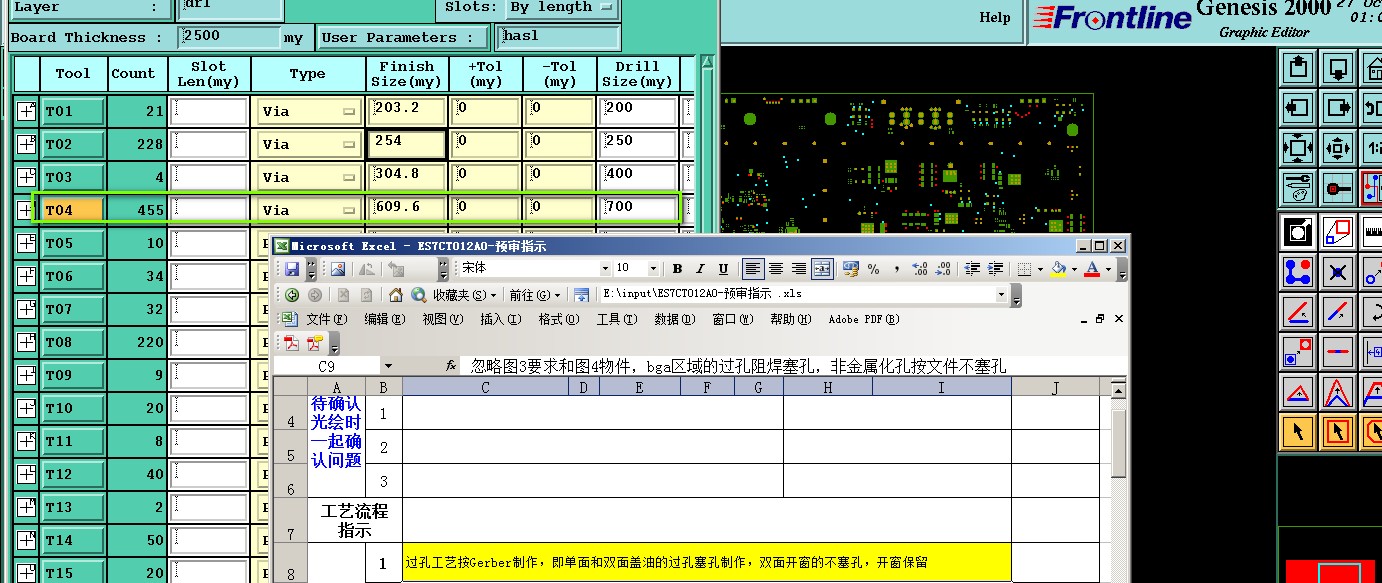1382x583 pixels.
Task: Click the X with blue center dot icon
Action: click(x=1338, y=272)
